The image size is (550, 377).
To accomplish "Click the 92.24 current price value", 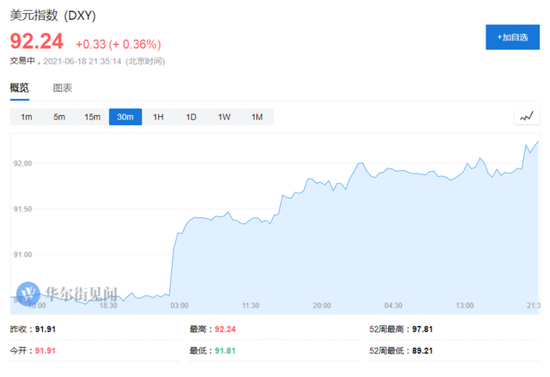I will coord(36,41).
